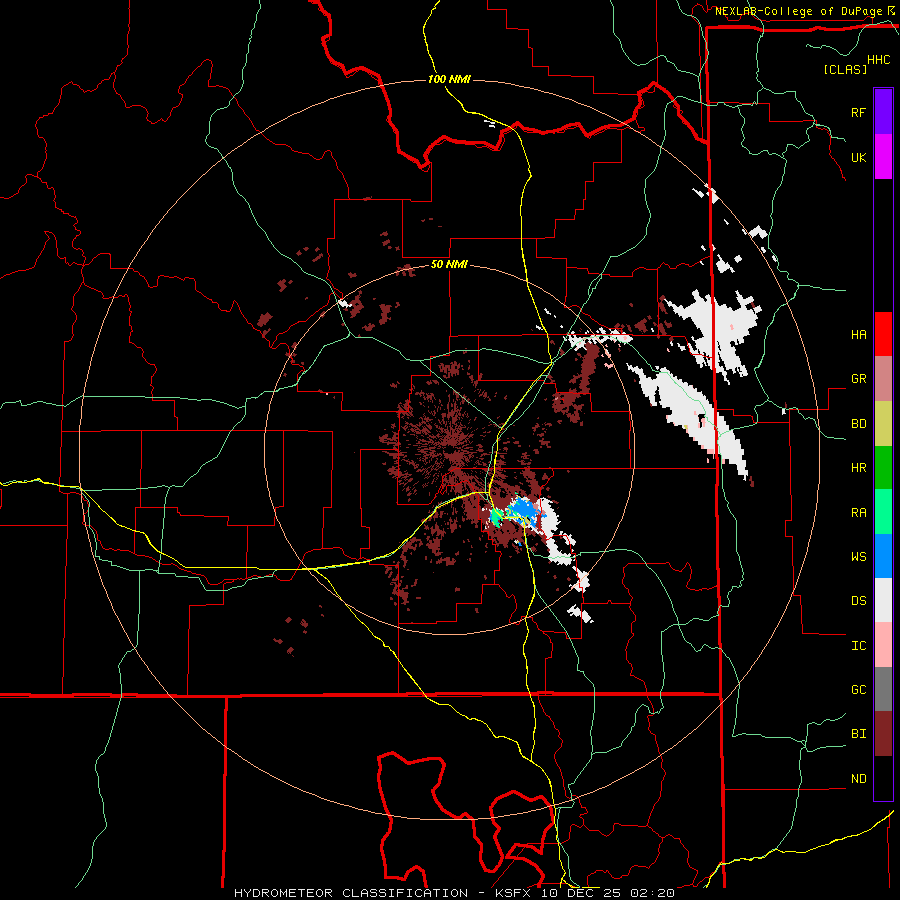The height and width of the screenshot is (900, 900).
Task: Click the WS blue legend swatch
Action: 883,556
